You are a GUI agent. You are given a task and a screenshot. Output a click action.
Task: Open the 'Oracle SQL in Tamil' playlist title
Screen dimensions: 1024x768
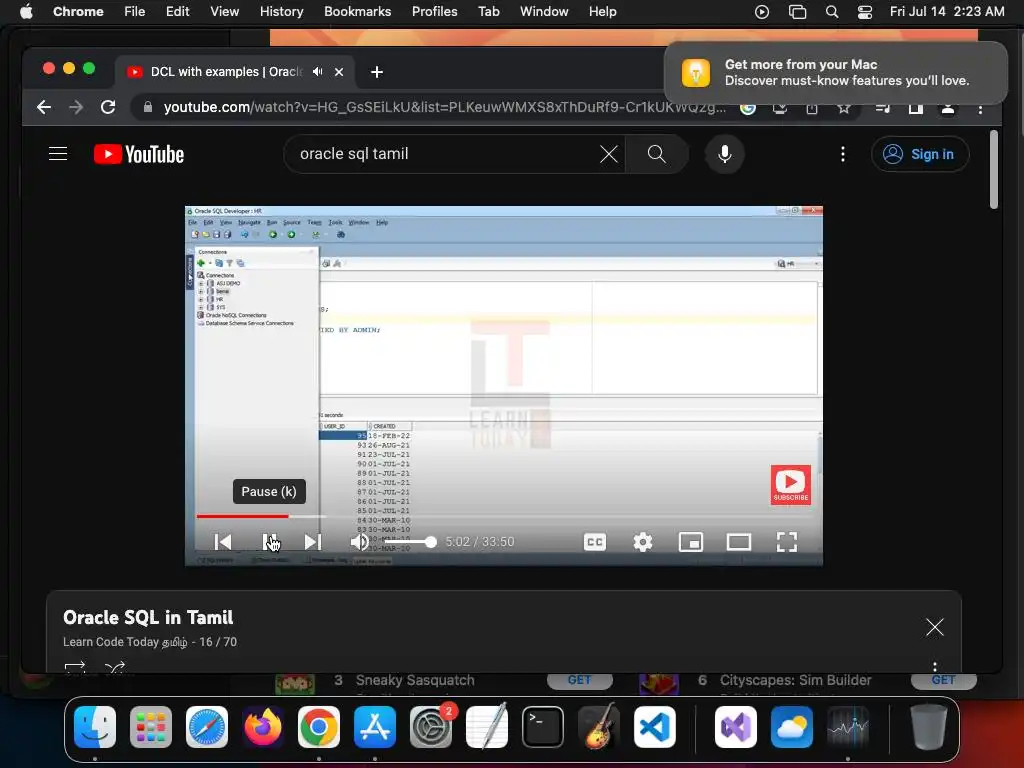tap(148, 617)
